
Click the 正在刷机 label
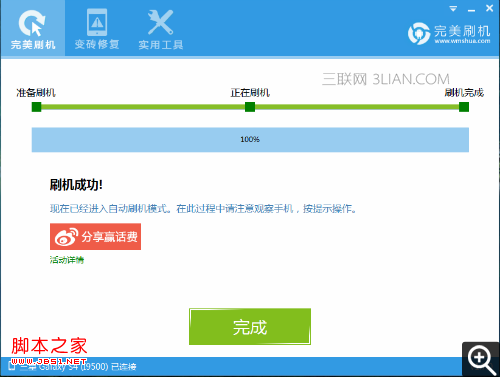(x=250, y=93)
